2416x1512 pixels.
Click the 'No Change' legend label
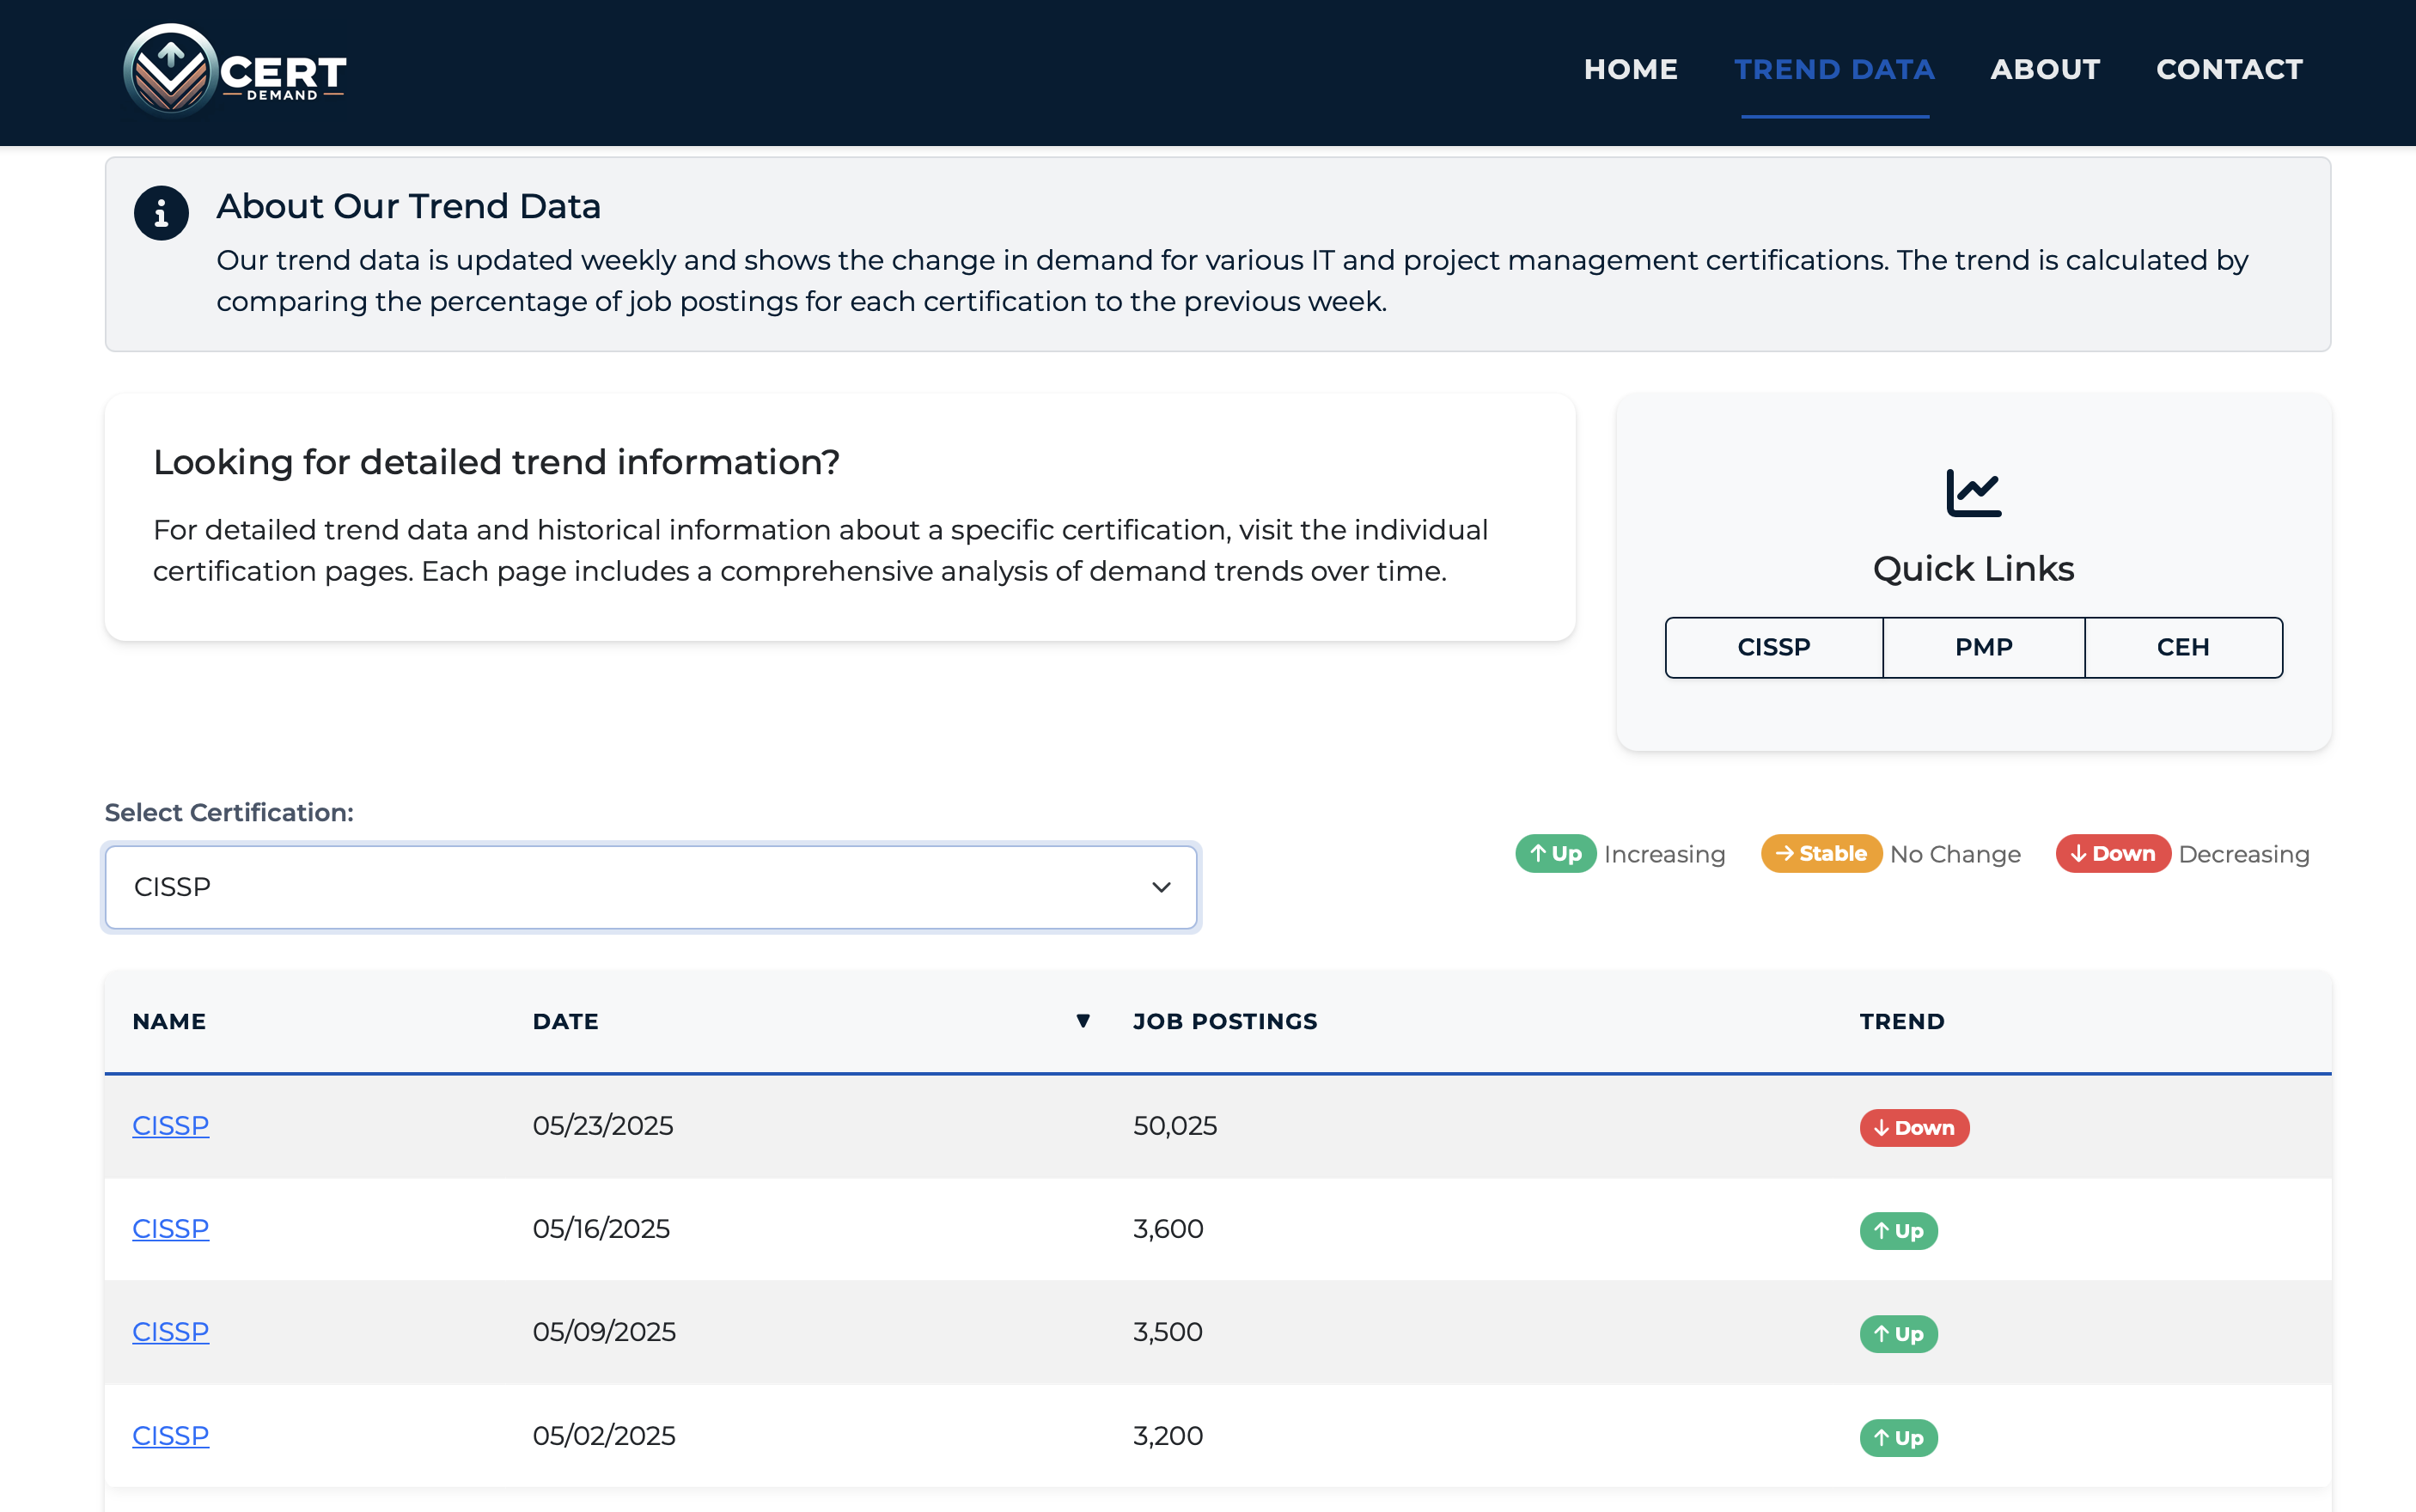[x=1955, y=854]
